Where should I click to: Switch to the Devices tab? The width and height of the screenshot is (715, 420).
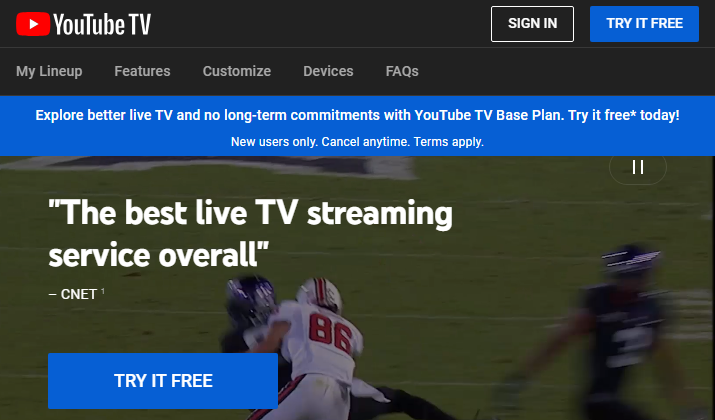coord(328,71)
